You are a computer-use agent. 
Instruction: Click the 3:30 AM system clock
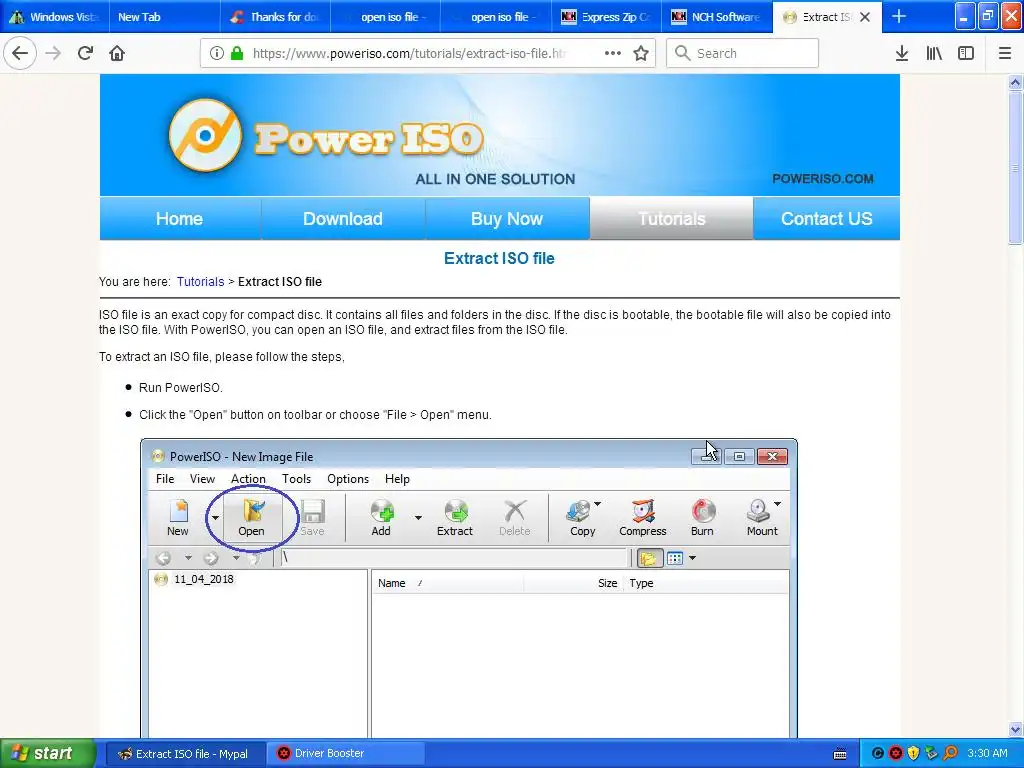point(987,753)
